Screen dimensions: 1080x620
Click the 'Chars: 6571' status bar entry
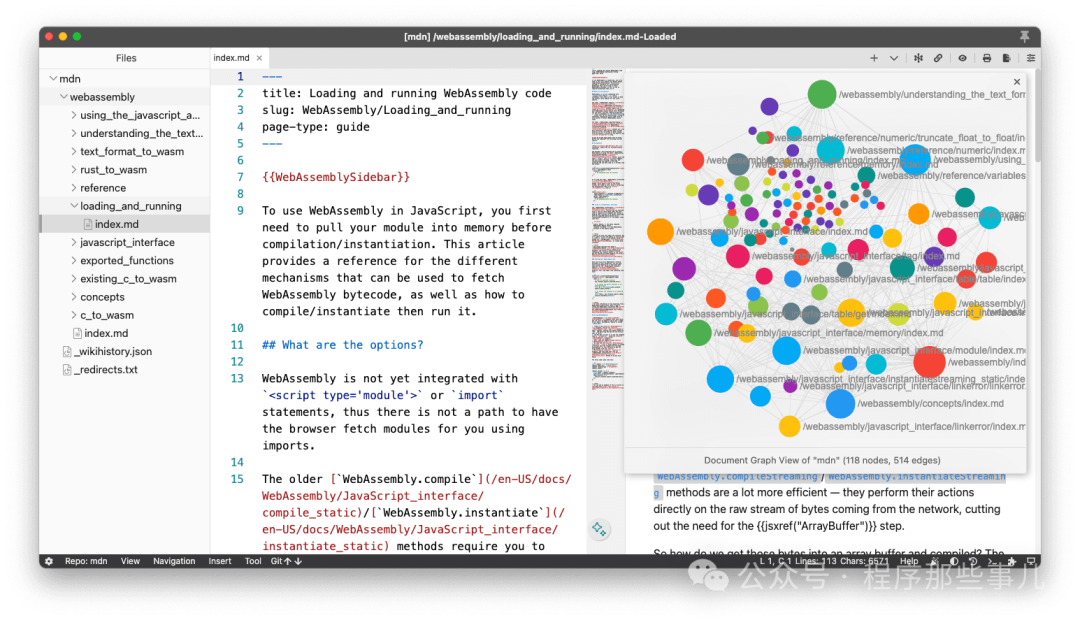click(x=864, y=561)
